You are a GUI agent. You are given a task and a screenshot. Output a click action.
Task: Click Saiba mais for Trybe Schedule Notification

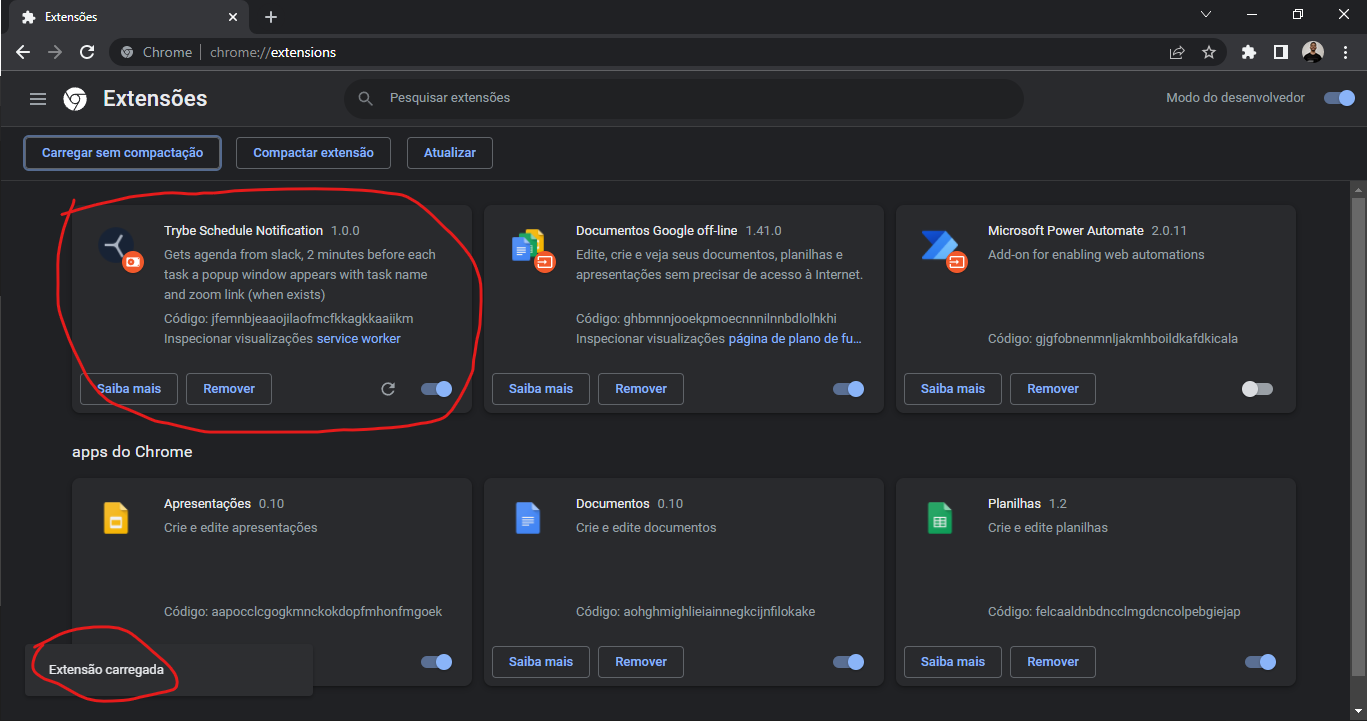point(129,389)
